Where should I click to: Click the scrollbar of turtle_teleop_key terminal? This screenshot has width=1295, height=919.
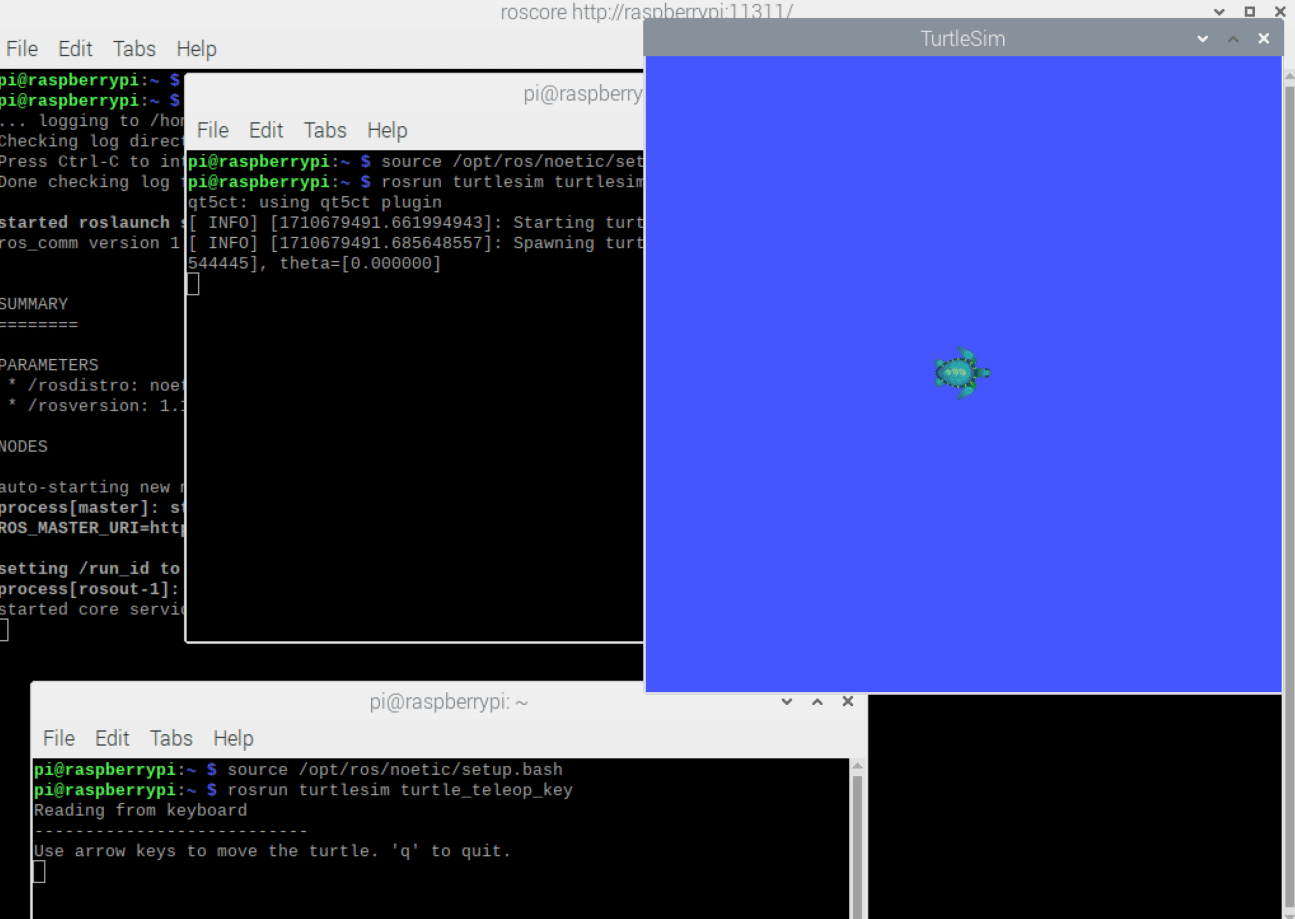pos(857,838)
